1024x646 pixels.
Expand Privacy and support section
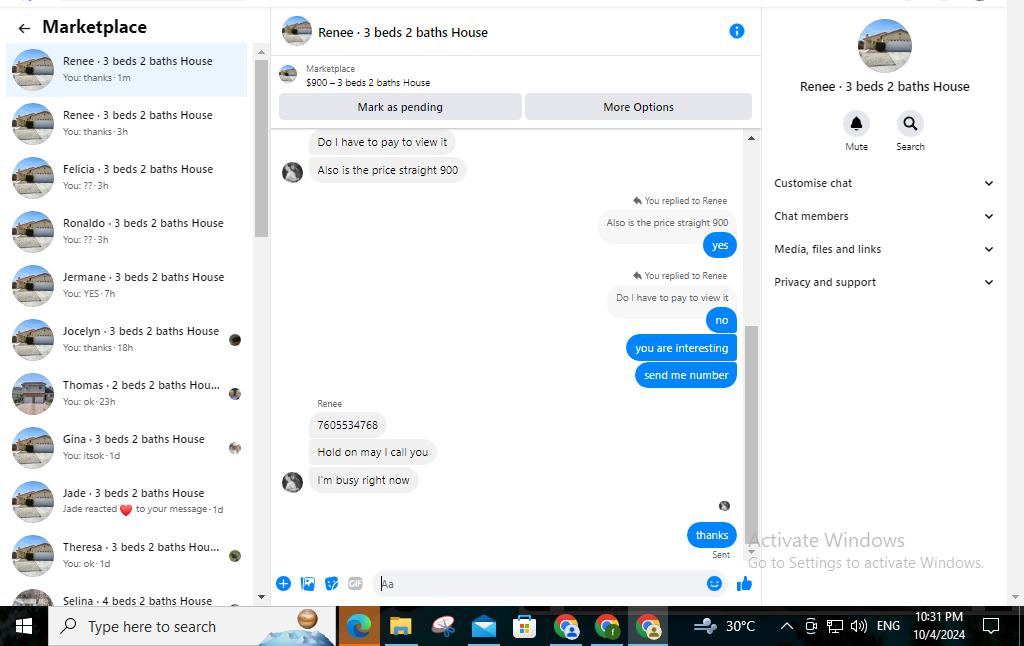pyautogui.click(x=884, y=282)
